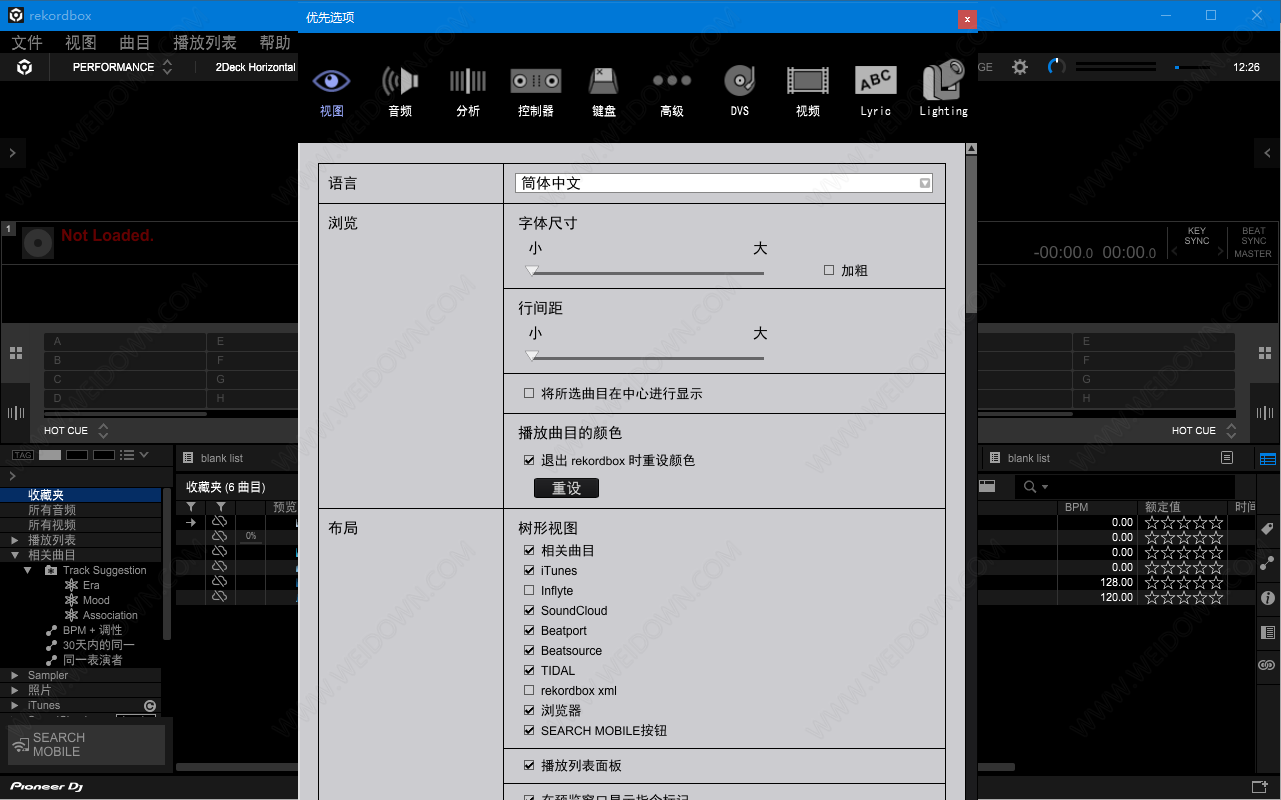Screen dimensions: 1281x800
Task: Uncheck the Beatsource tree view checkbox
Action: (x=529, y=651)
